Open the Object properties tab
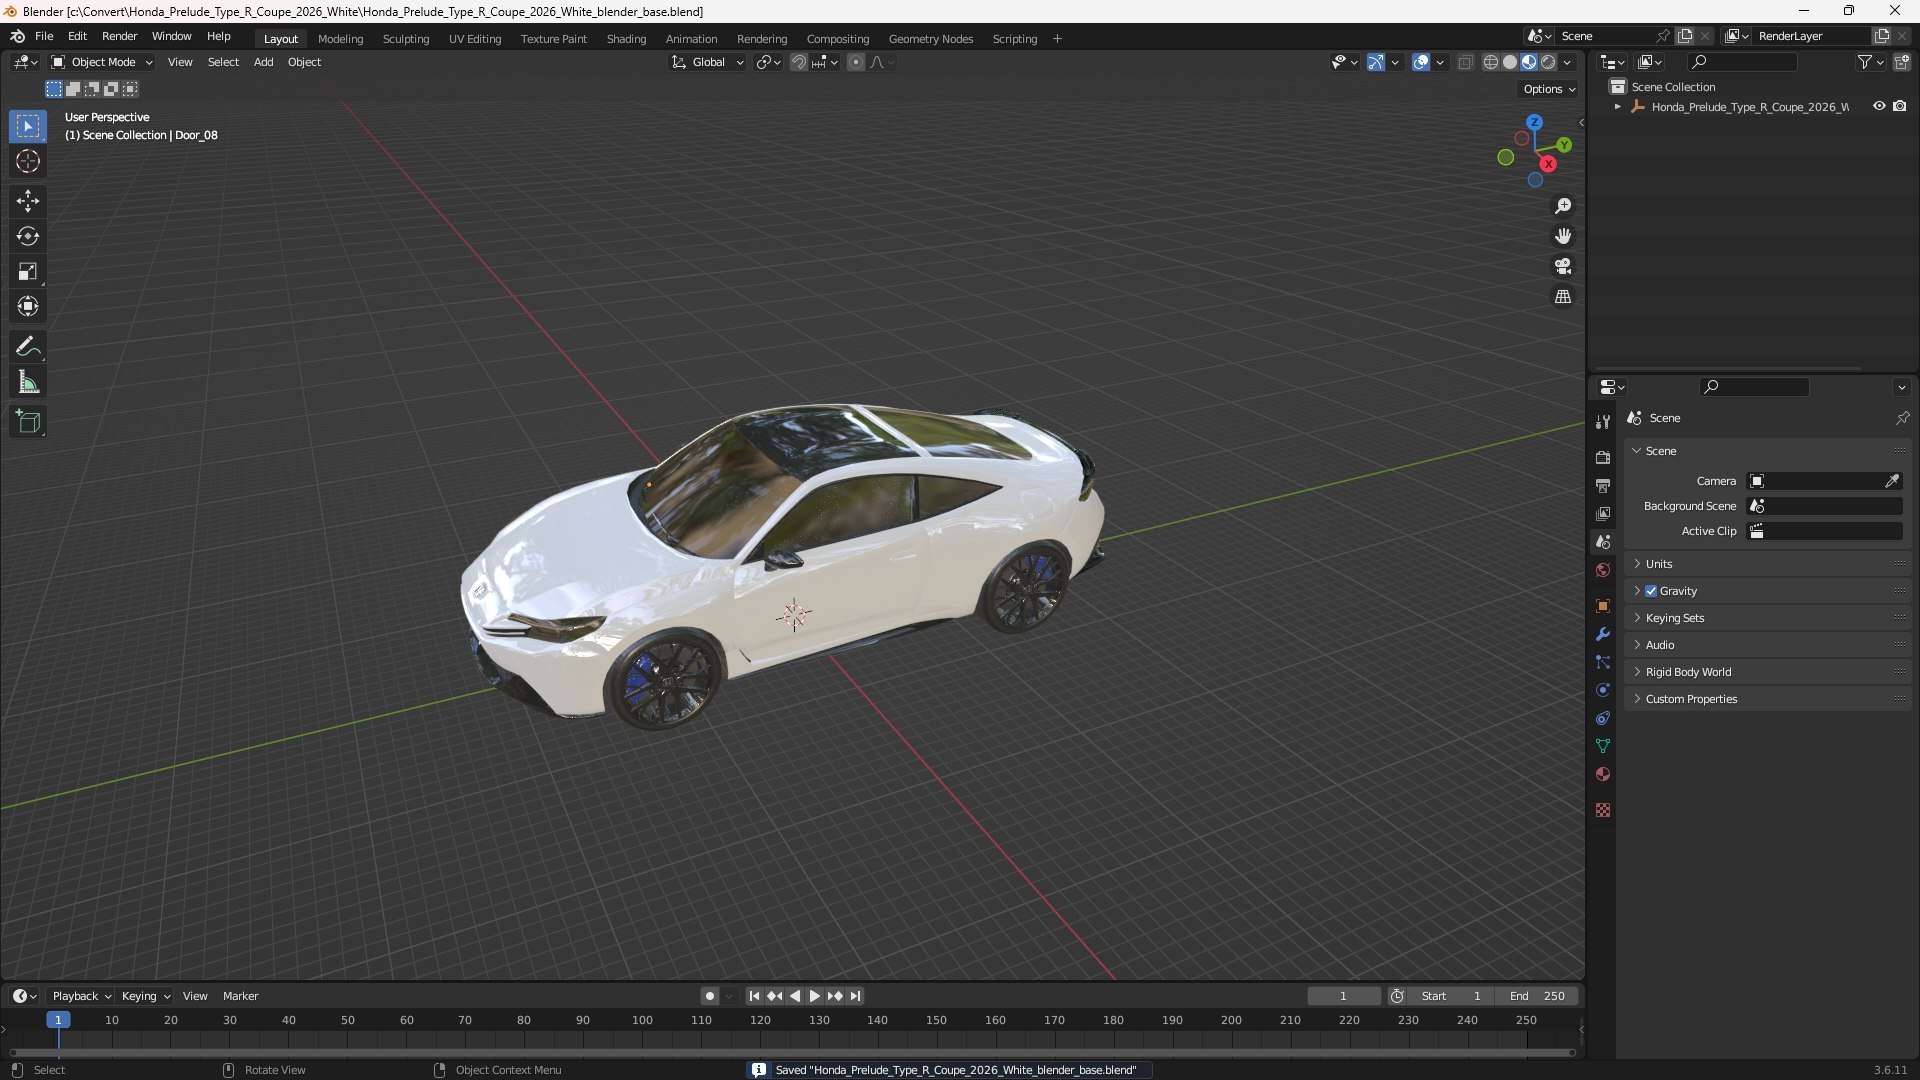Screen dimensions: 1920x1080 click(x=1603, y=606)
